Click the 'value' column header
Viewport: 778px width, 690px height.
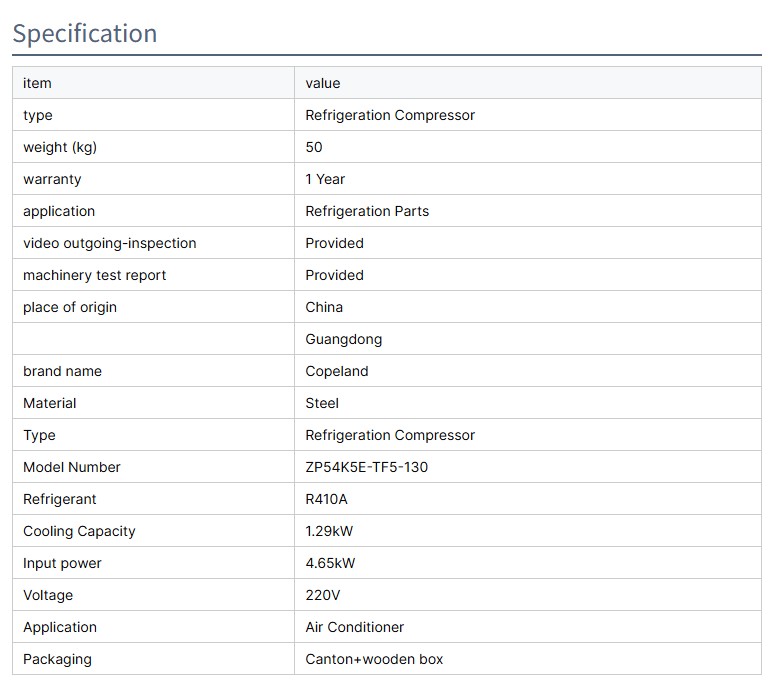323,83
